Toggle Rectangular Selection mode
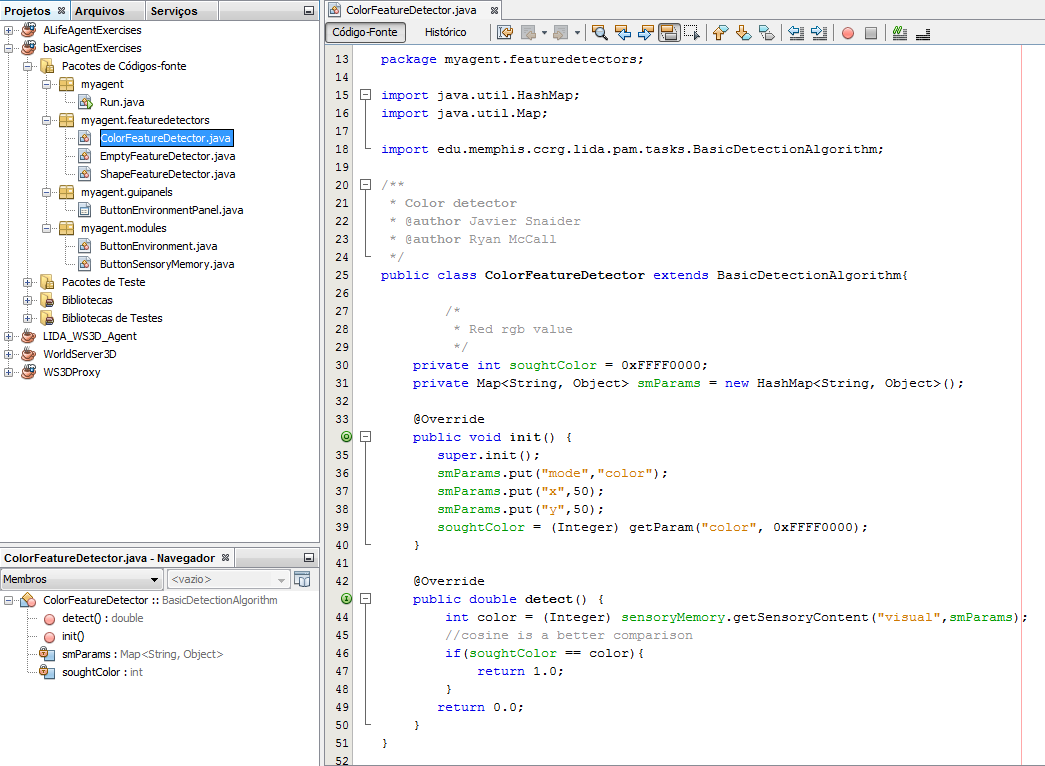The height and width of the screenshot is (766, 1045). click(x=690, y=32)
